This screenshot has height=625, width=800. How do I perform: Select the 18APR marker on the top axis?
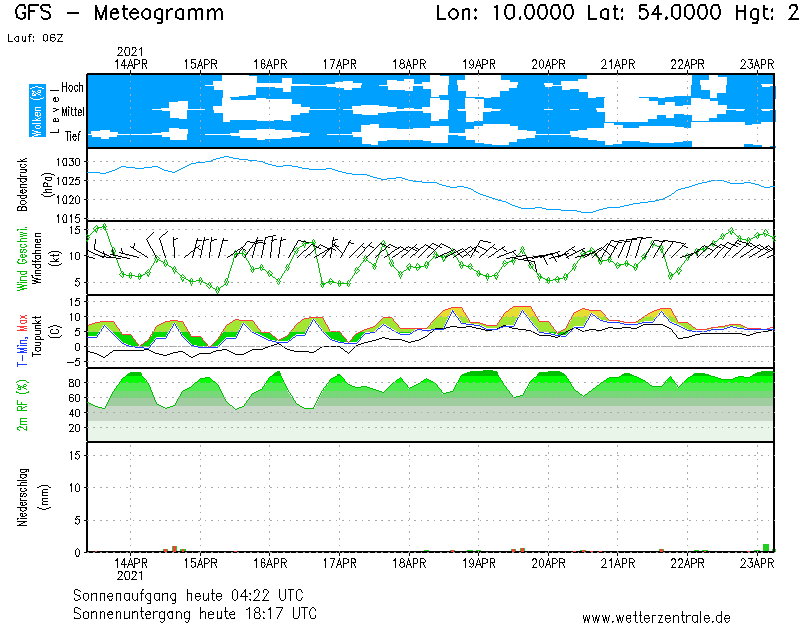coord(409,64)
